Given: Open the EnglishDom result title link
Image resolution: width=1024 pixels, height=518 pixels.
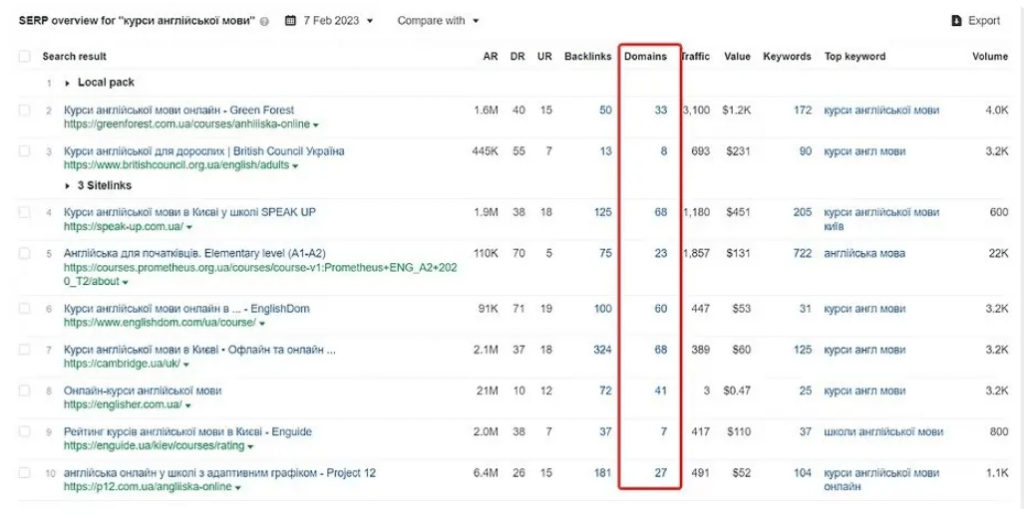Looking at the screenshot, I should pos(187,308).
